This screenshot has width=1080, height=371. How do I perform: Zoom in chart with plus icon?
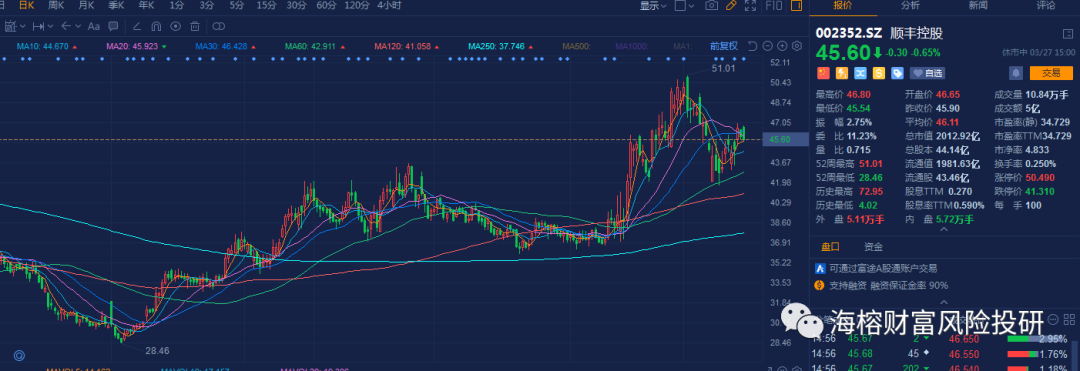782,46
